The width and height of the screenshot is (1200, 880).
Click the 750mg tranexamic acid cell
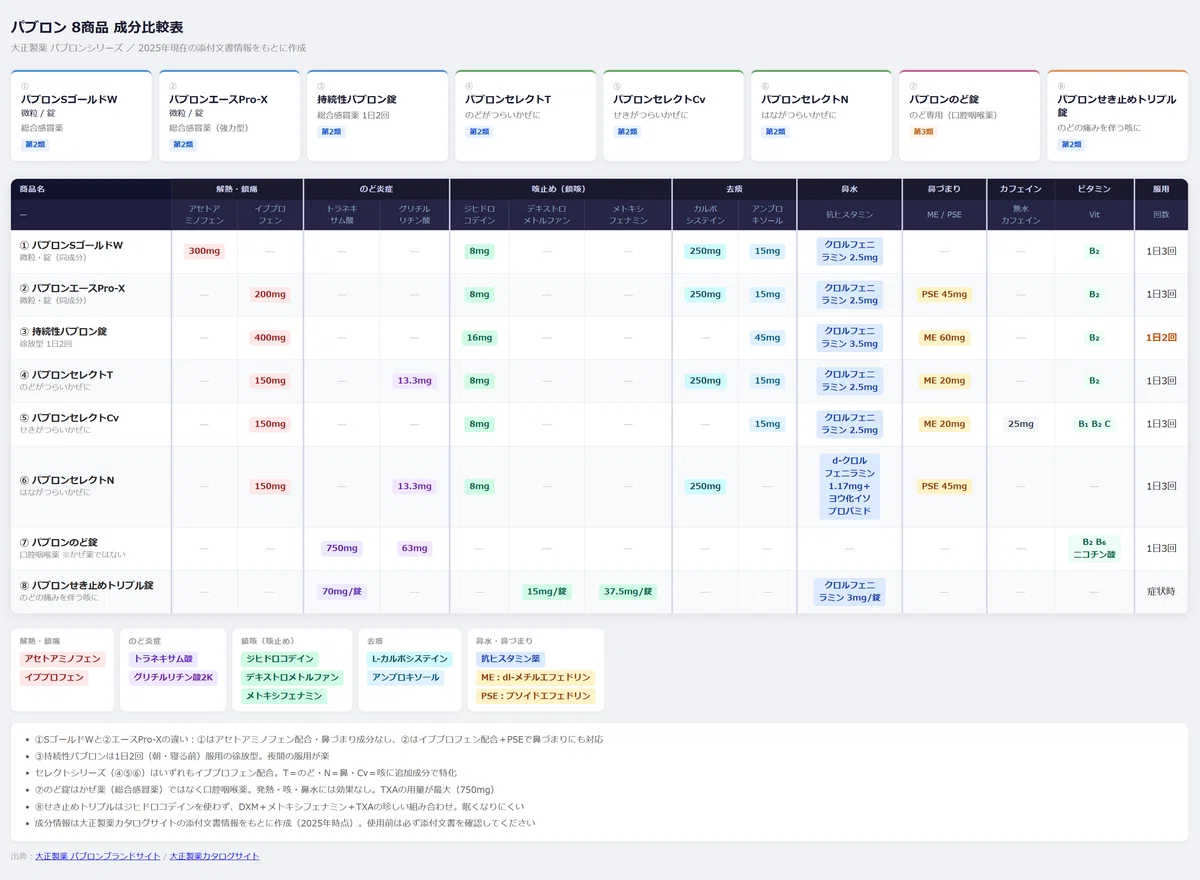click(x=341, y=548)
